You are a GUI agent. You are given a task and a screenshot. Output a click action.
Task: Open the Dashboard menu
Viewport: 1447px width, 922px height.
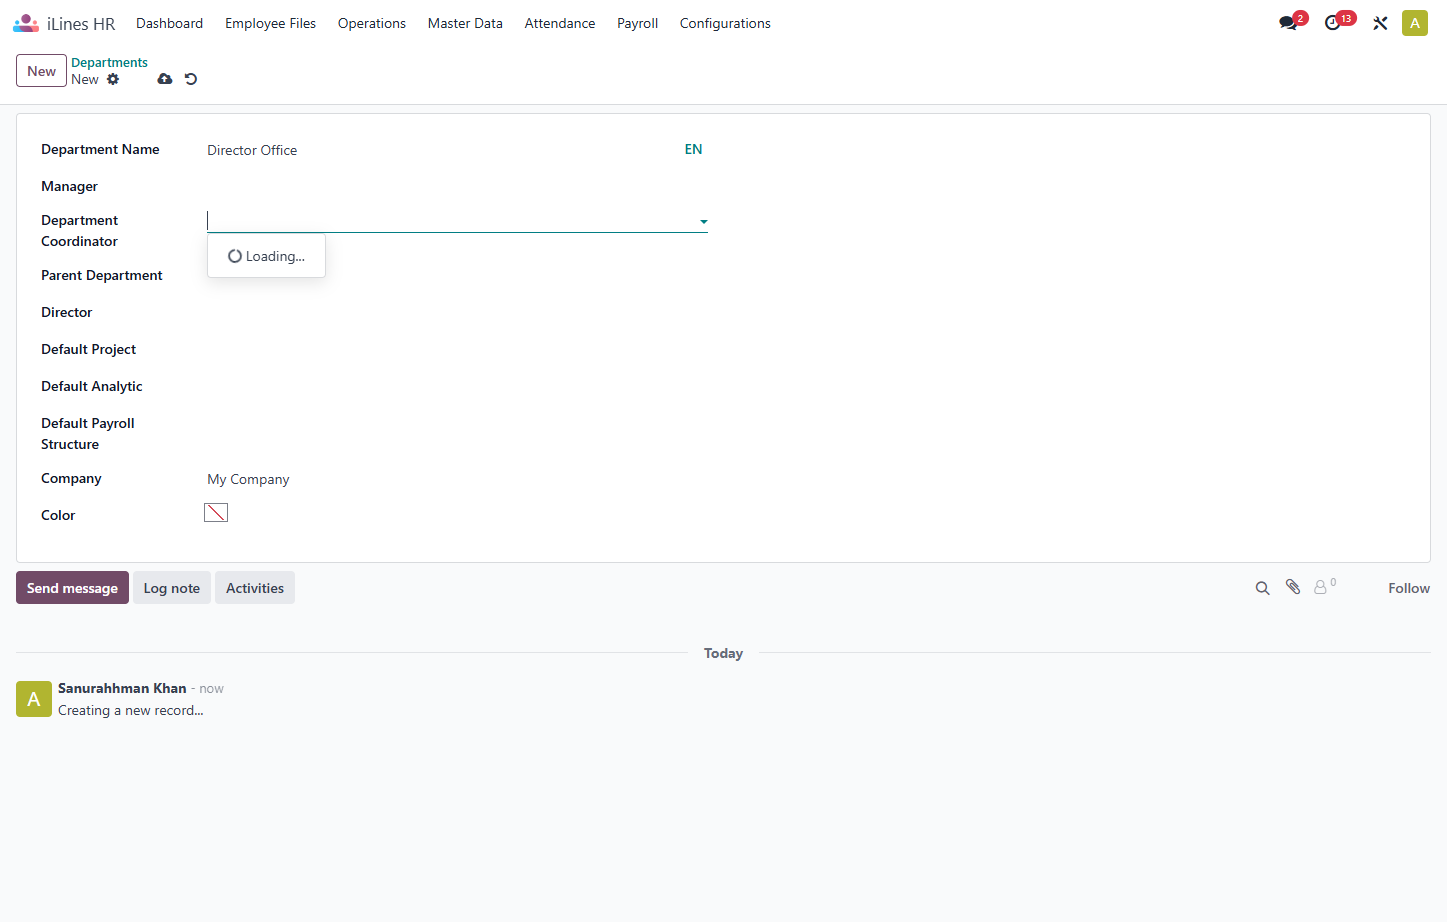pos(169,23)
